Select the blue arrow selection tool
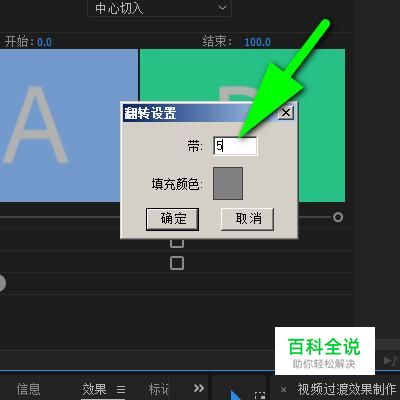This screenshot has width=400, height=400. (x=235, y=395)
